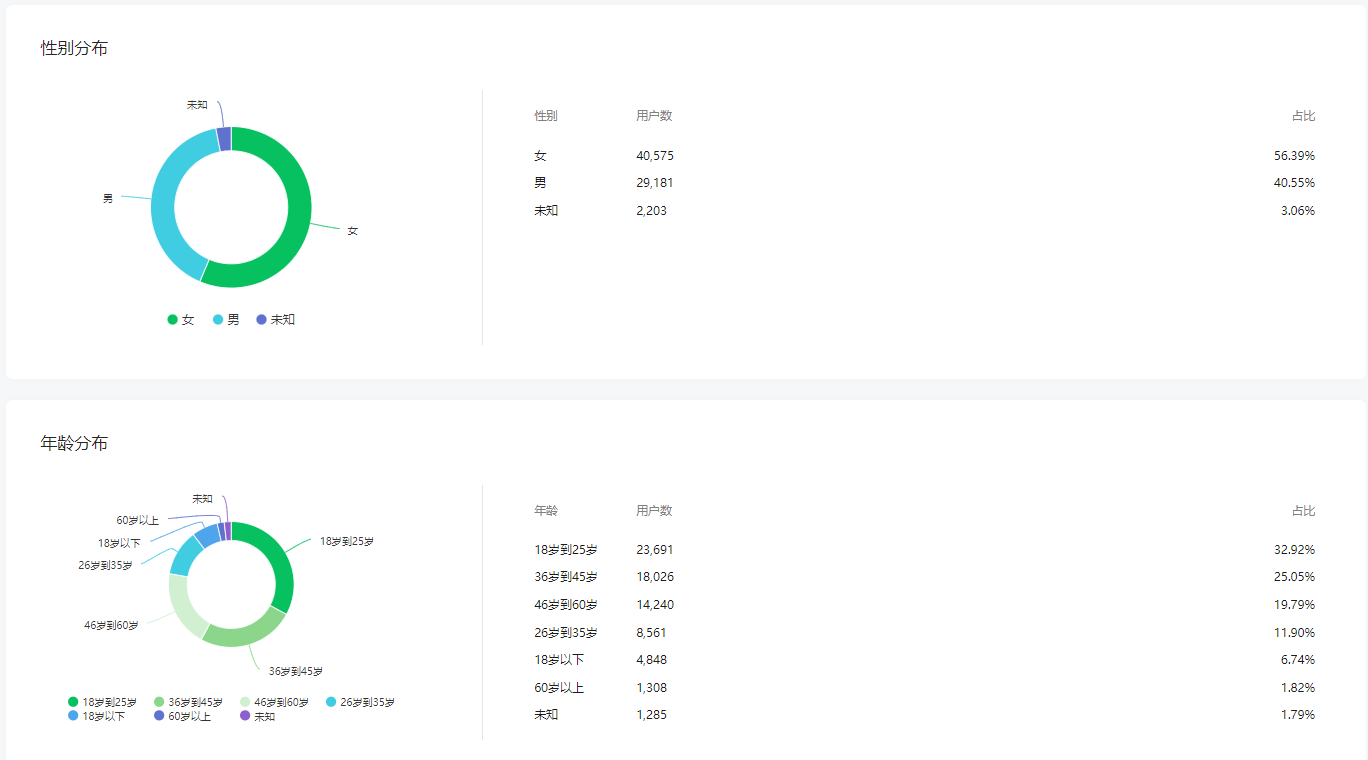This screenshot has height=760, width=1368.
Task: Click the 46岁到60岁 callout label beside age donut
Action: [x=111, y=625]
